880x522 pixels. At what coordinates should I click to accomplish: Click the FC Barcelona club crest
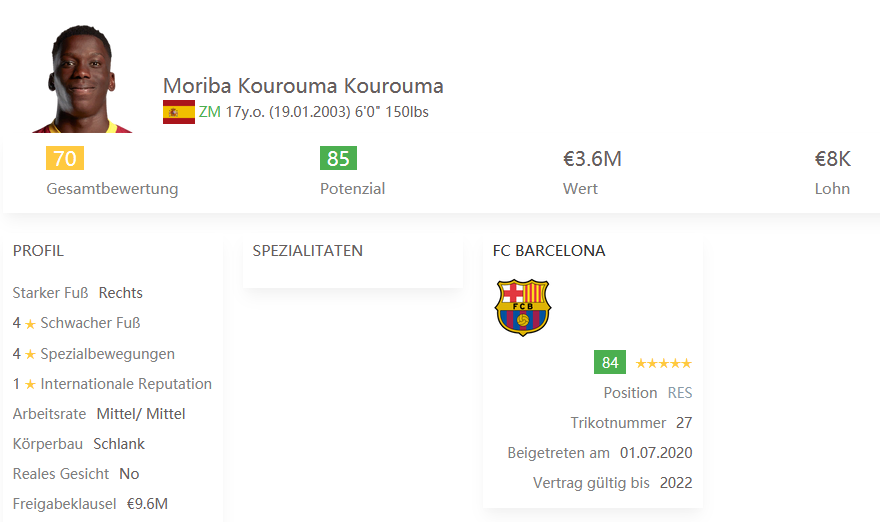click(522, 307)
